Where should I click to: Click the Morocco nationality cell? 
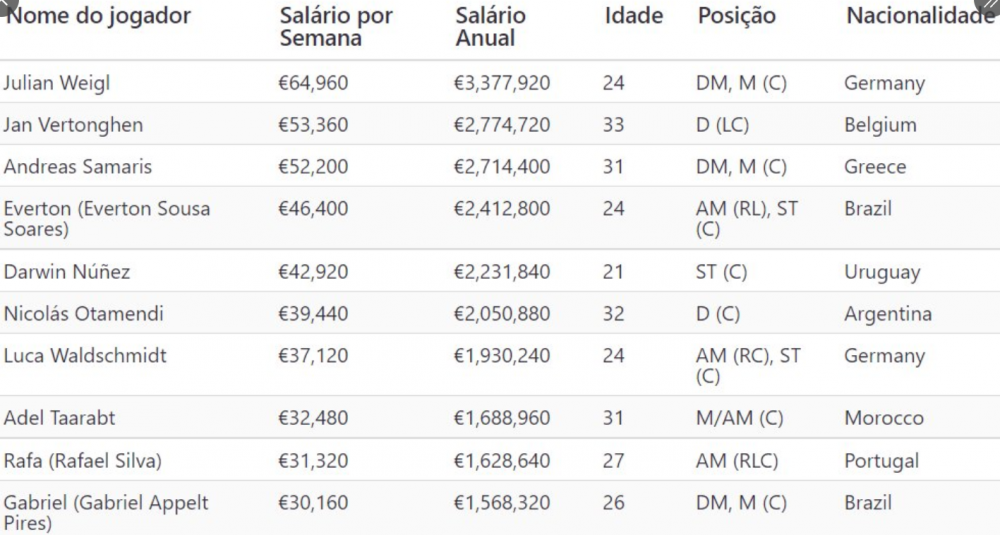[884, 418]
